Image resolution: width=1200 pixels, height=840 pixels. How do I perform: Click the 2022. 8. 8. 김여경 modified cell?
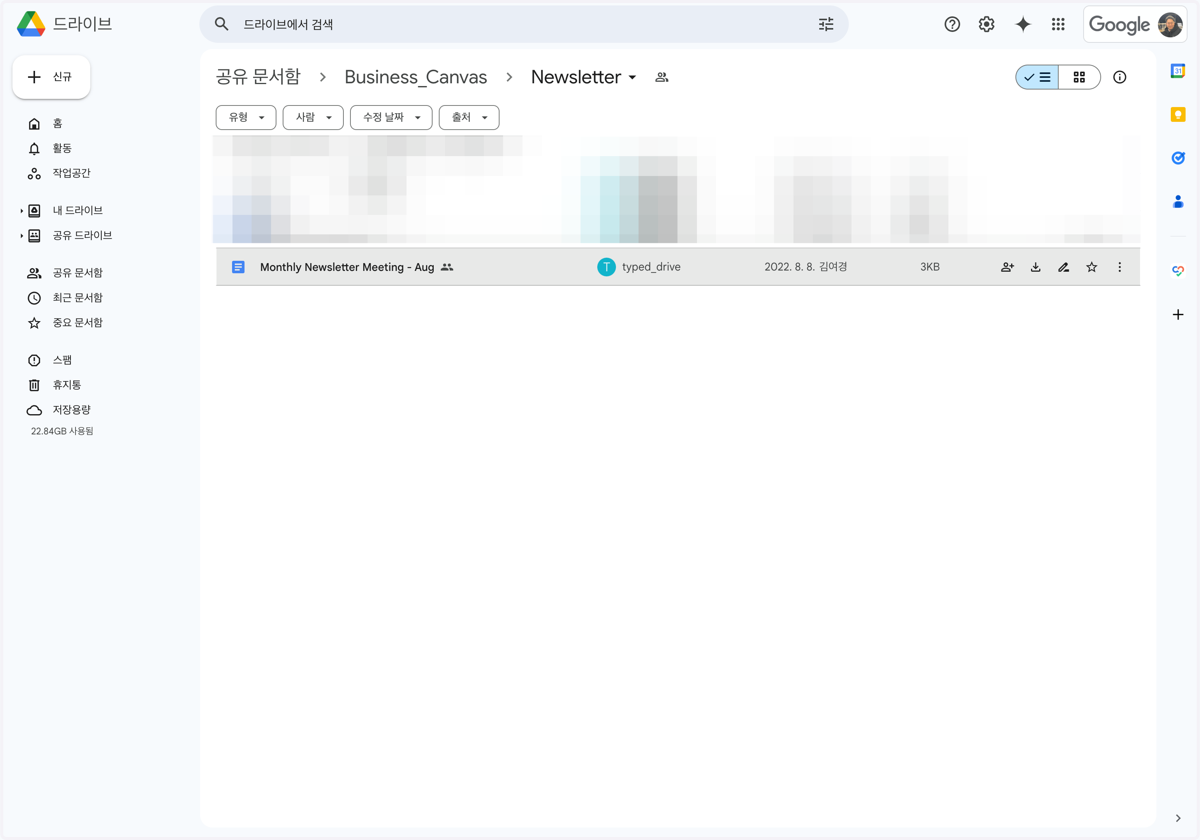tap(806, 267)
